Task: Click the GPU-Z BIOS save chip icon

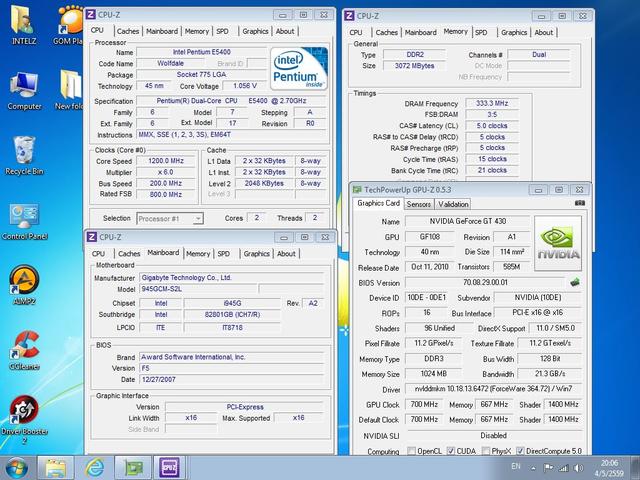Action: tap(575, 282)
